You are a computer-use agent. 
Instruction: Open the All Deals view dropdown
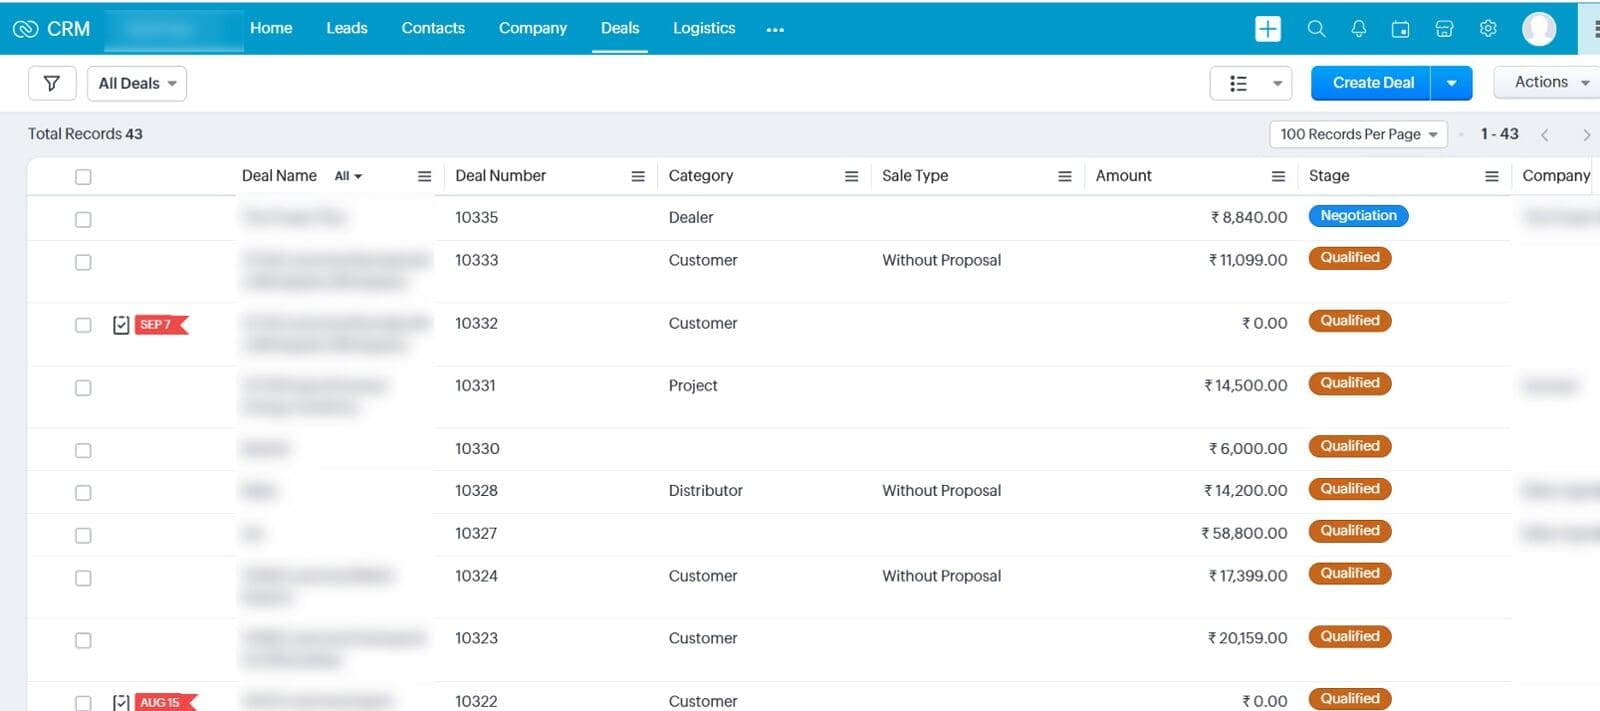tap(137, 84)
